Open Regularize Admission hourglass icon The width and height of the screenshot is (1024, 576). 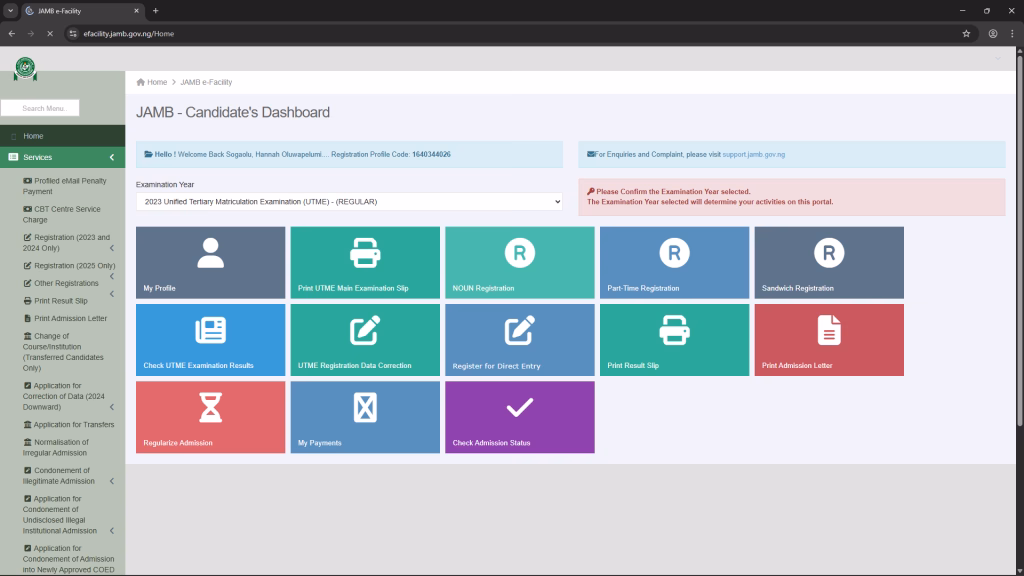tap(210, 407)
